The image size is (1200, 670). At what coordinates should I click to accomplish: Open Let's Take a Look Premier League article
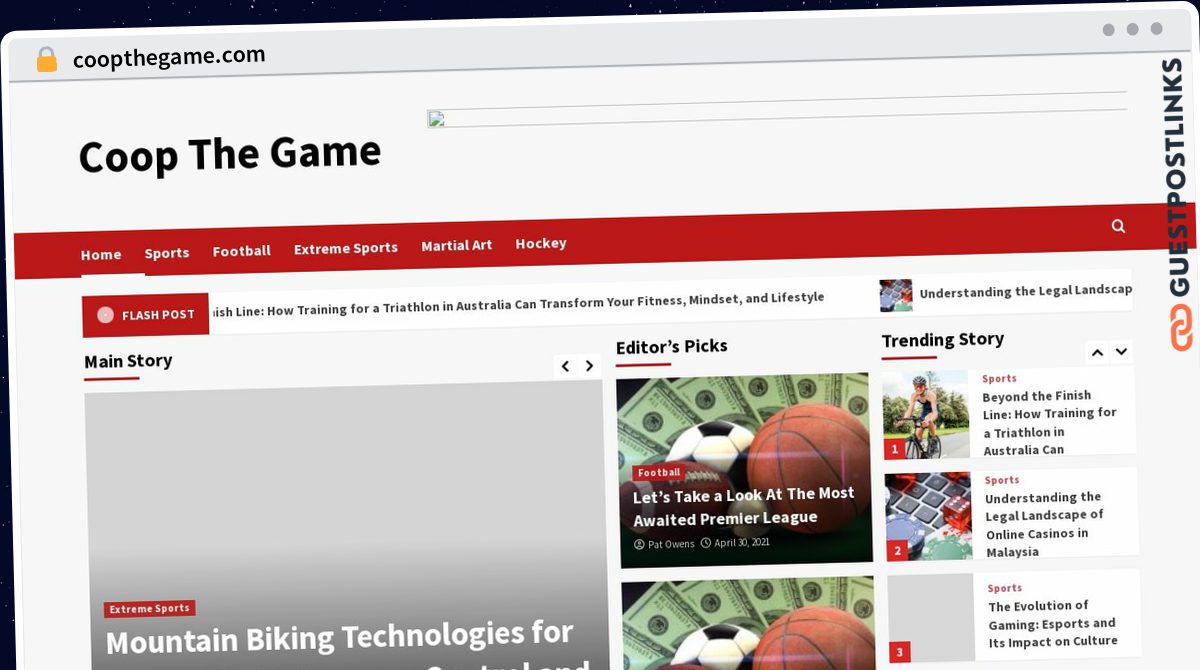(x=744, y=506)
